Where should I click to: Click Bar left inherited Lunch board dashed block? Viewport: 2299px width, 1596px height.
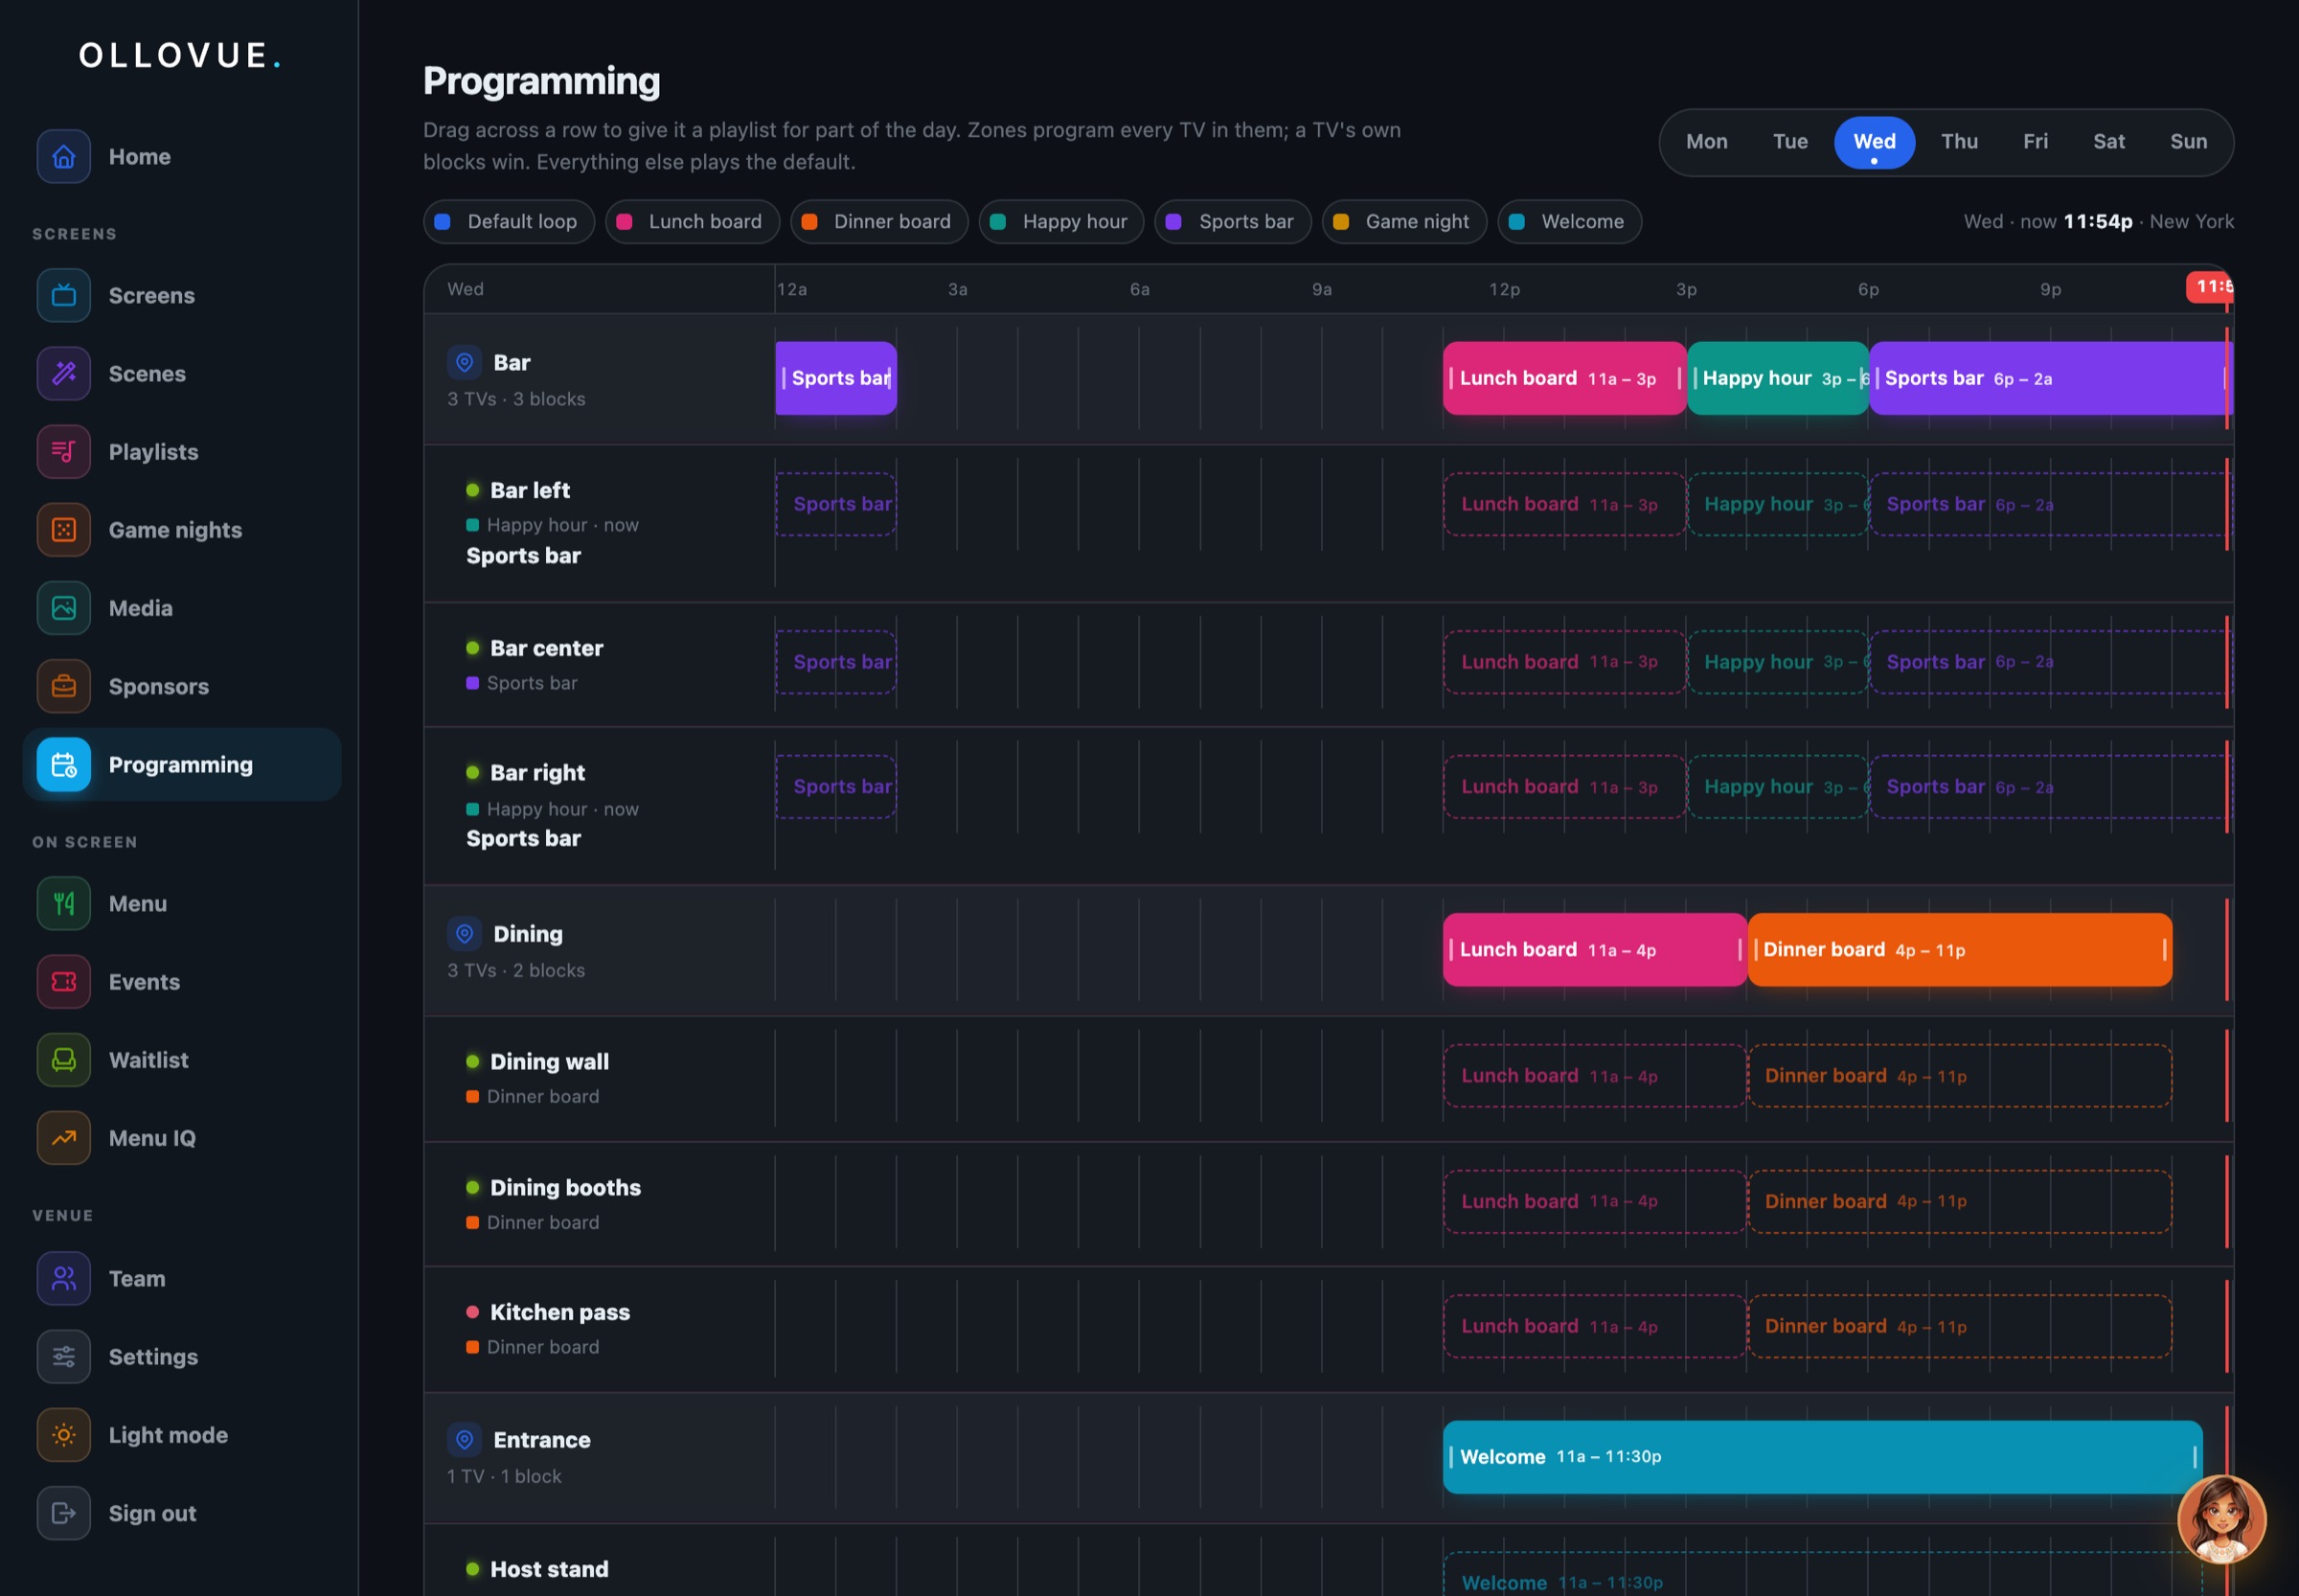click(1564, 504)
